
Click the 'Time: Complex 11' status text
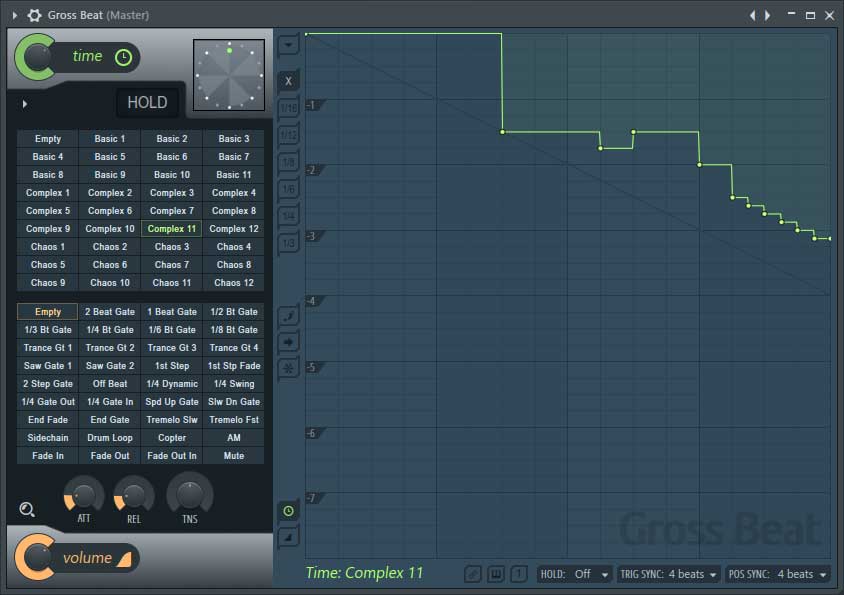click(x=364, y=573)
